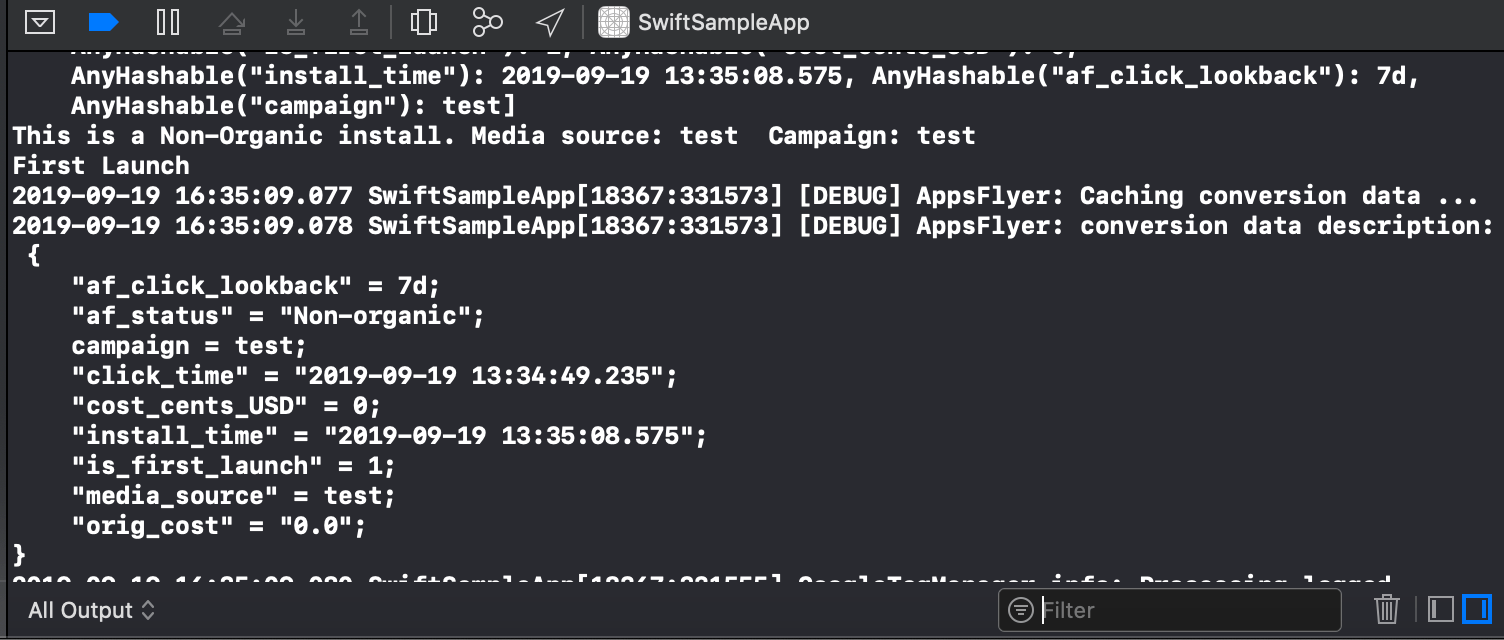Pause program execution
1504x640 pixels.
click(168, 21)
